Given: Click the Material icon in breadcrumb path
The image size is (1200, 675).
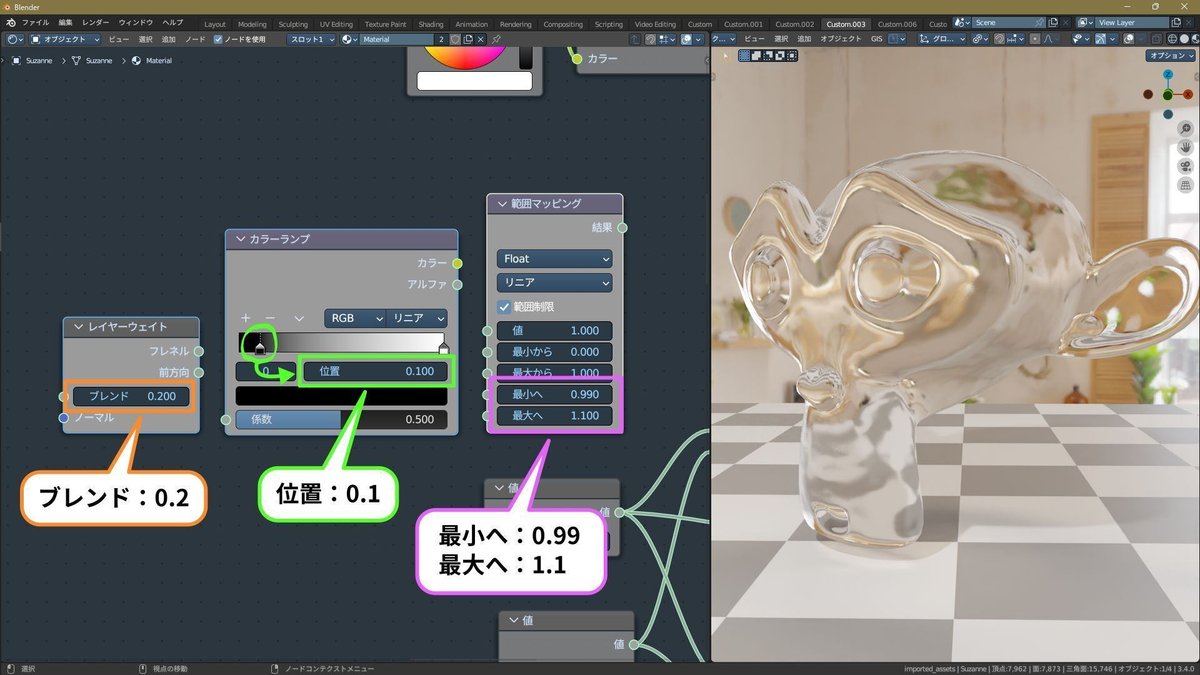Looking at the screenshot, I should coord(136,61).
